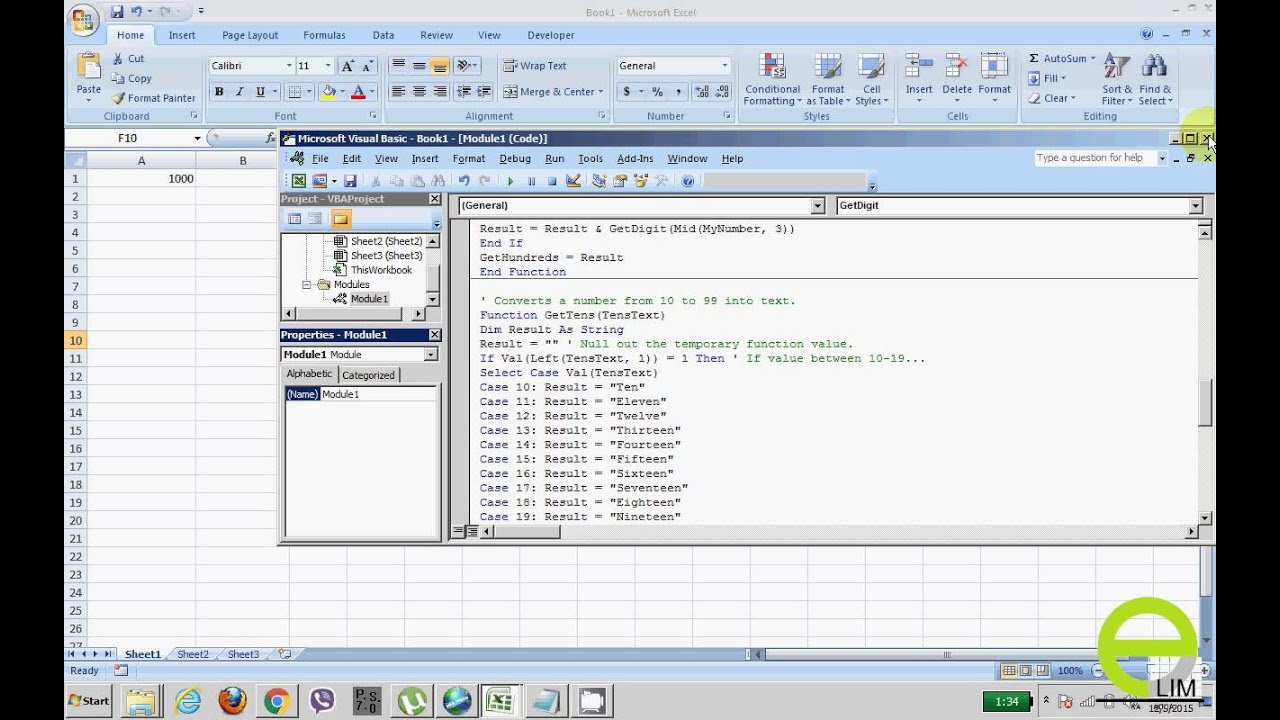This screenshot has width=1280, height=720.
Task: Select ThisWorkbook in the project tree
Action: coord(381,270)
